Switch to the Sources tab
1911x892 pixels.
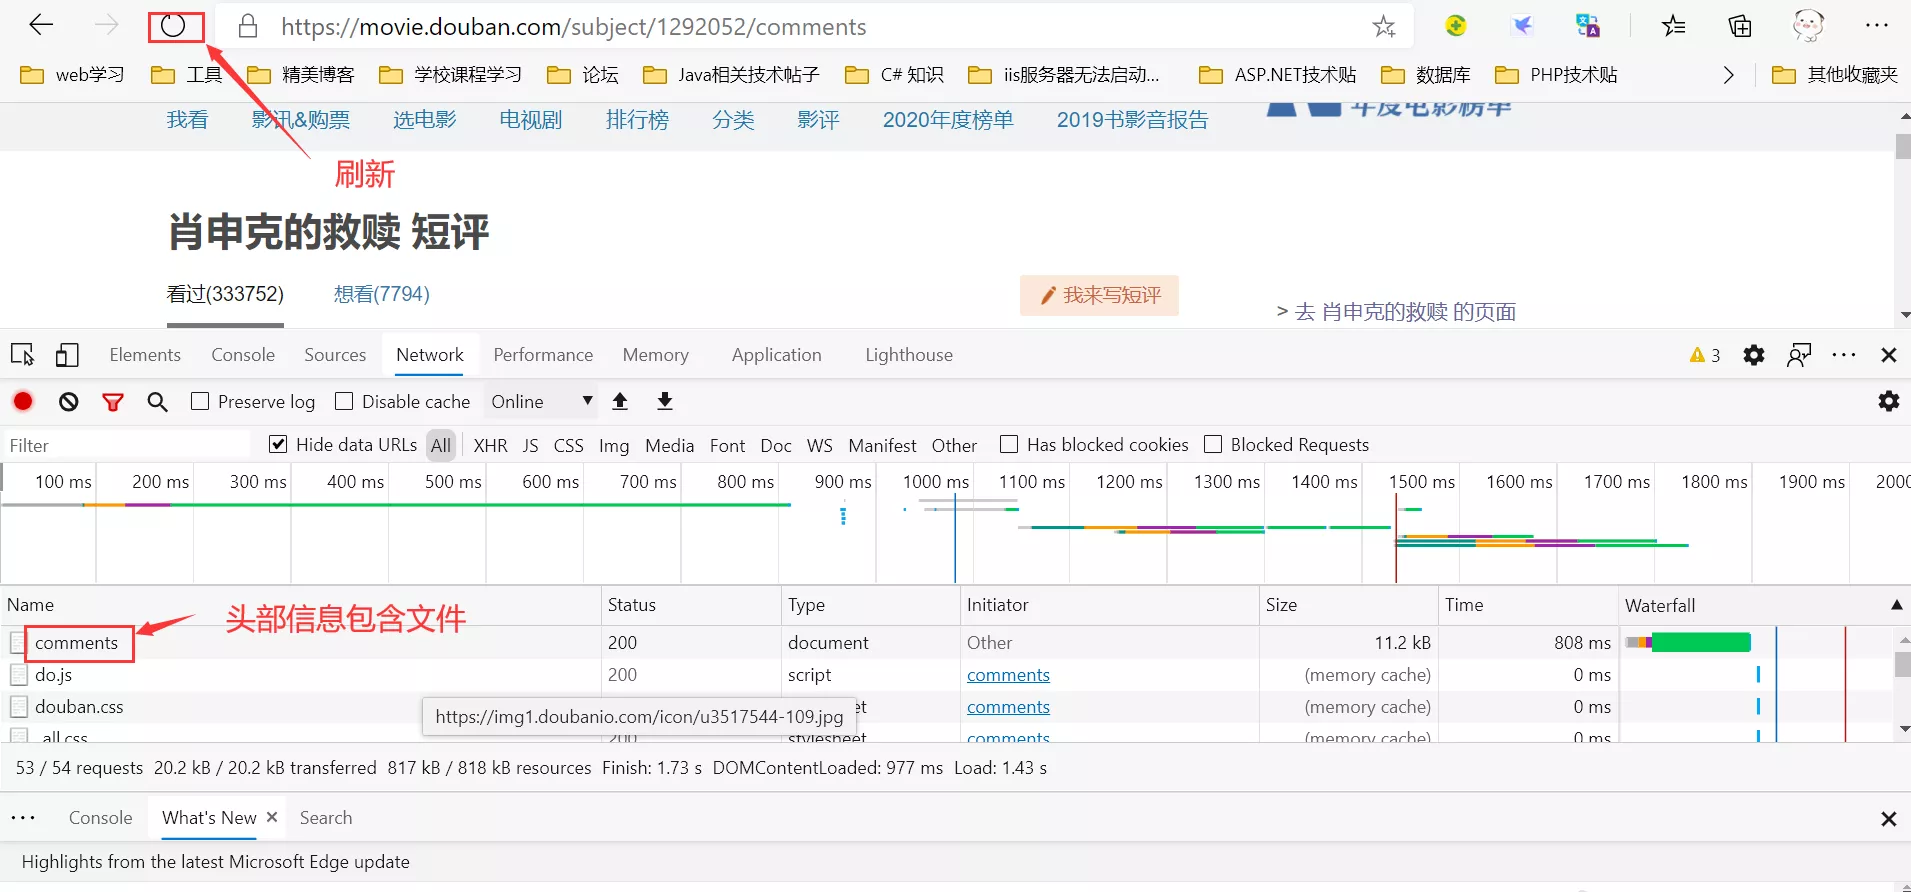tap(335, 355)
